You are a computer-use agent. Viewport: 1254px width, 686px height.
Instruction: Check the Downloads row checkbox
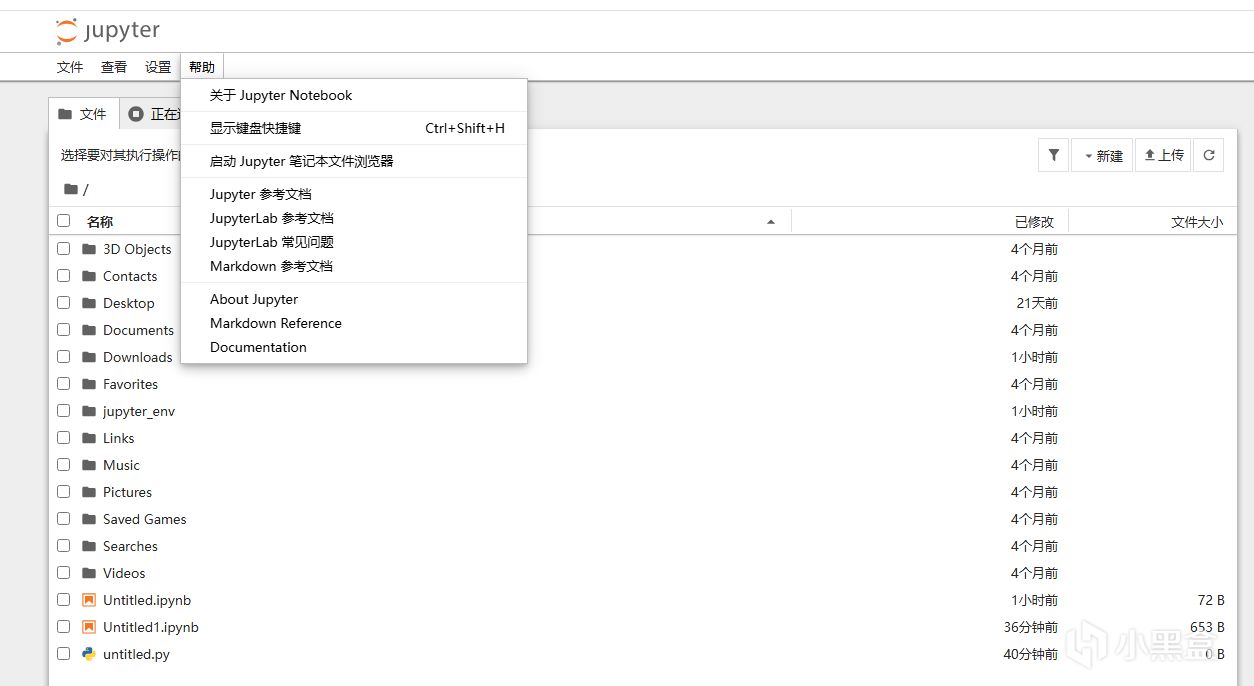[x=64, y=357]
